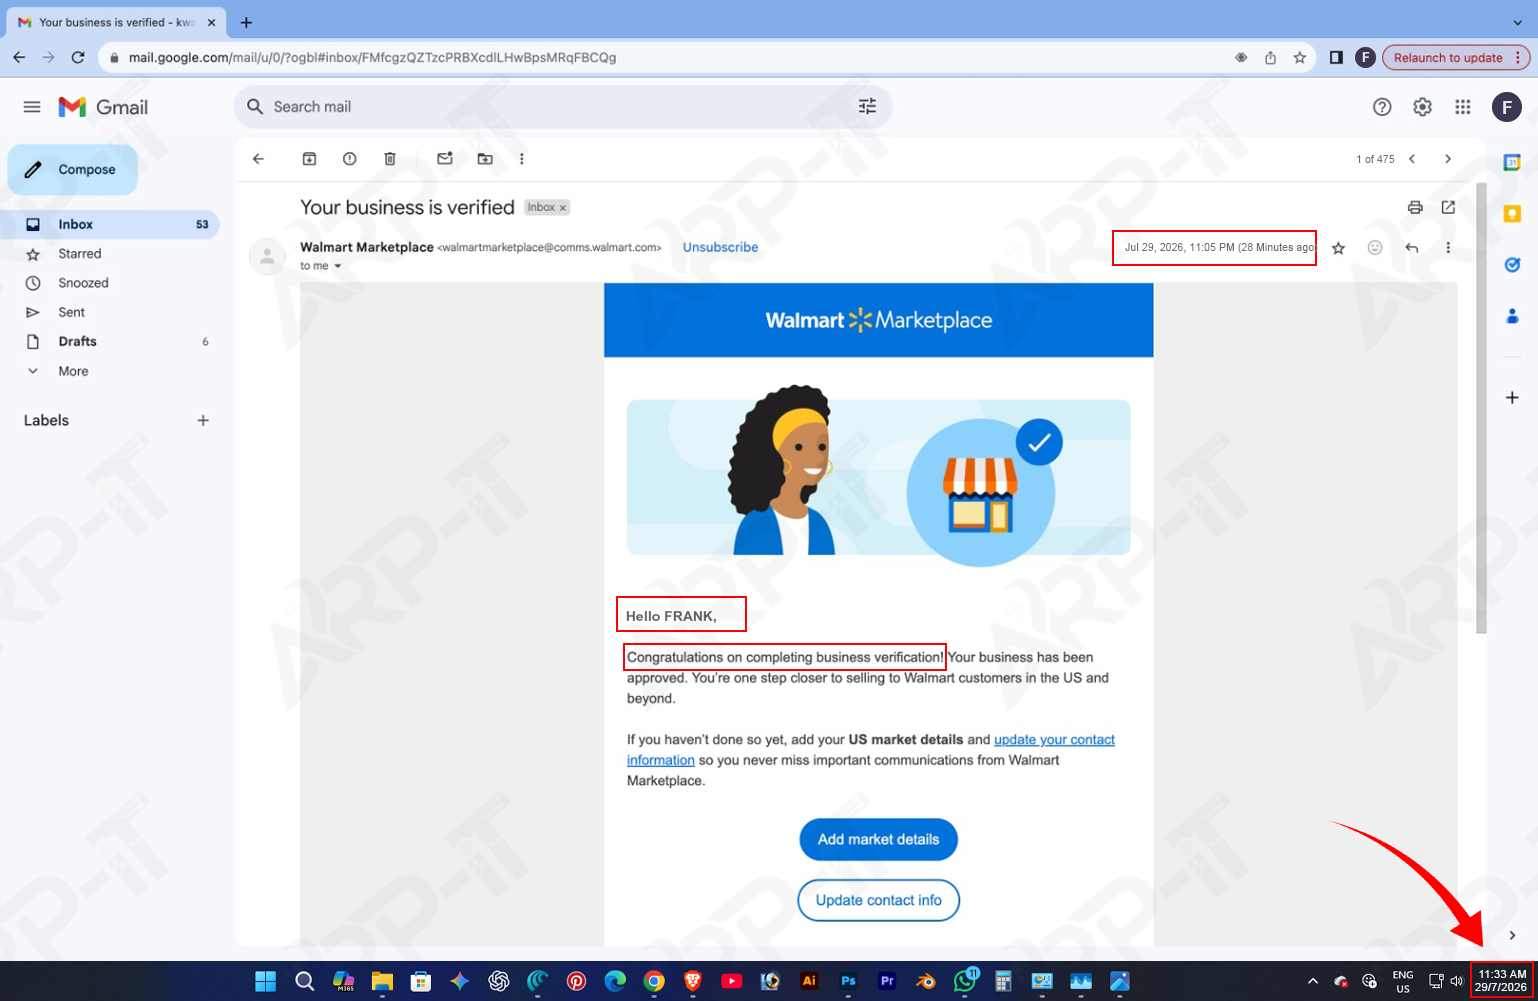
Task: Open the Chrome menu three dots
Action: pyautogui.click(x=1518, y=58)
